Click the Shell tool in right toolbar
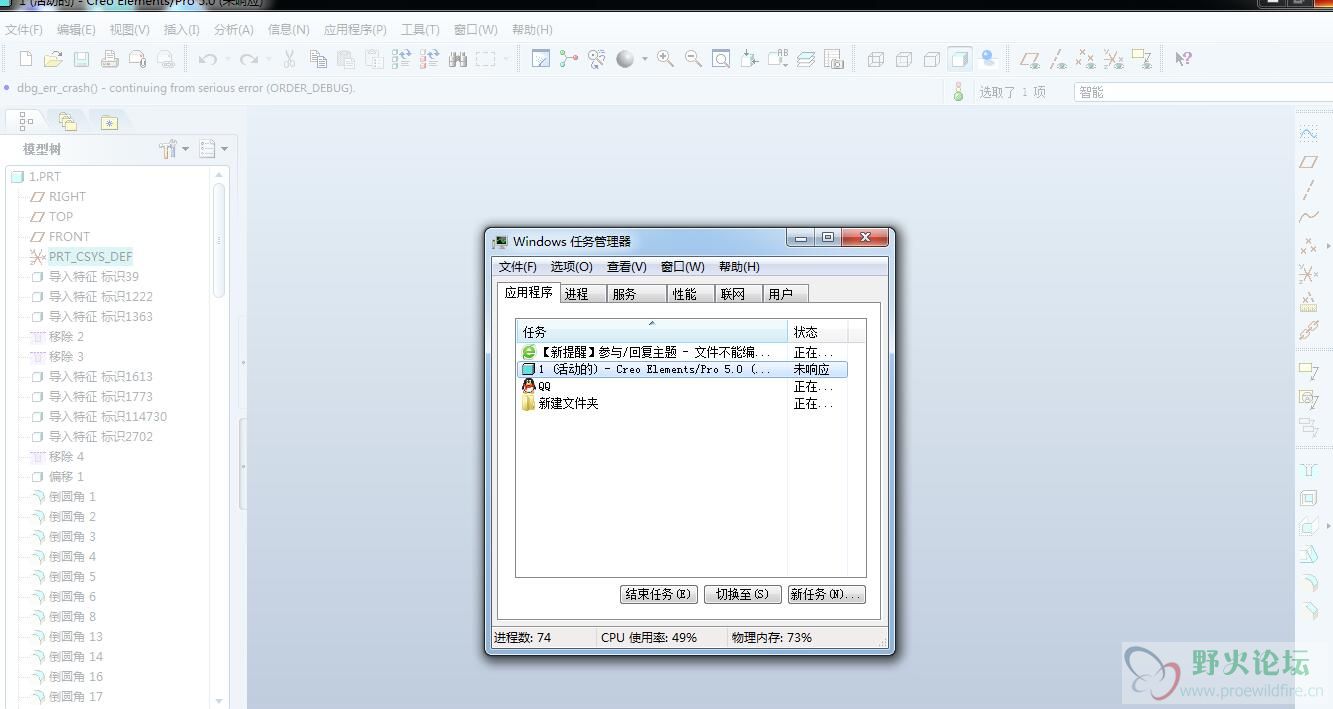1333x709 pixels. (1308, 498)
